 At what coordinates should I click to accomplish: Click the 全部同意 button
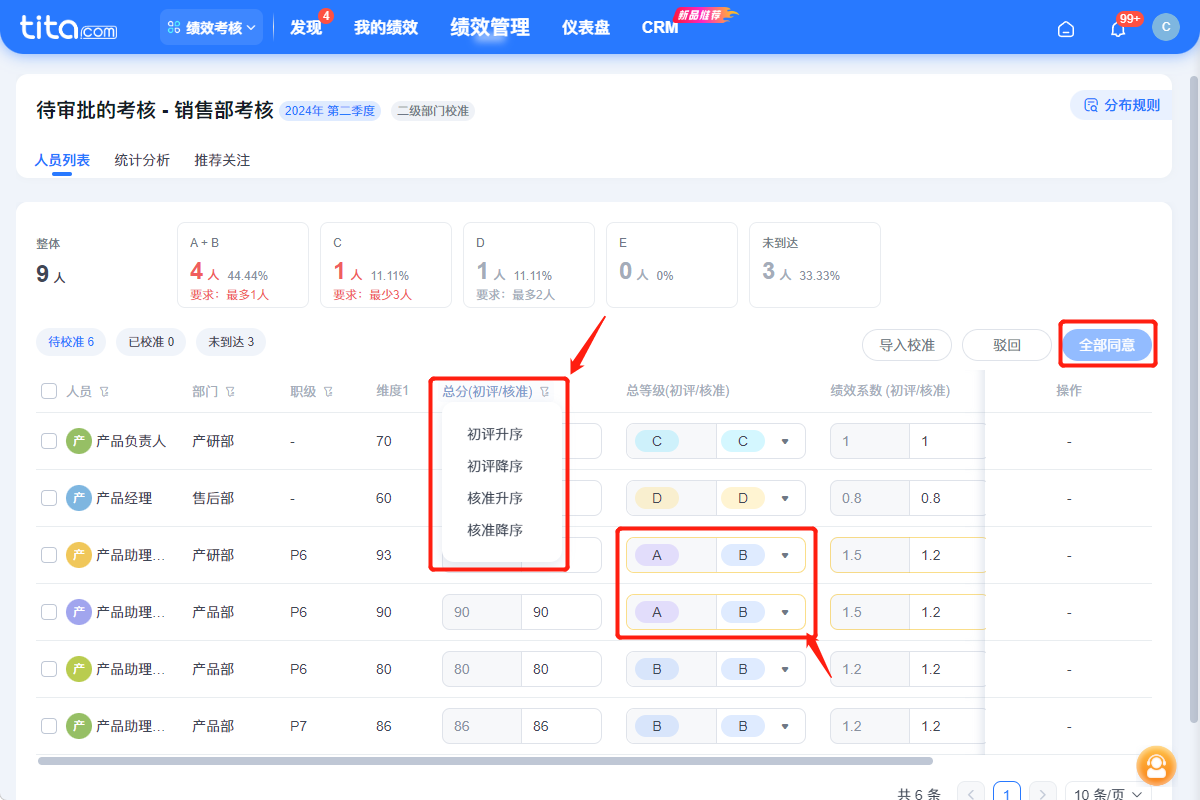click(1107, 345)
